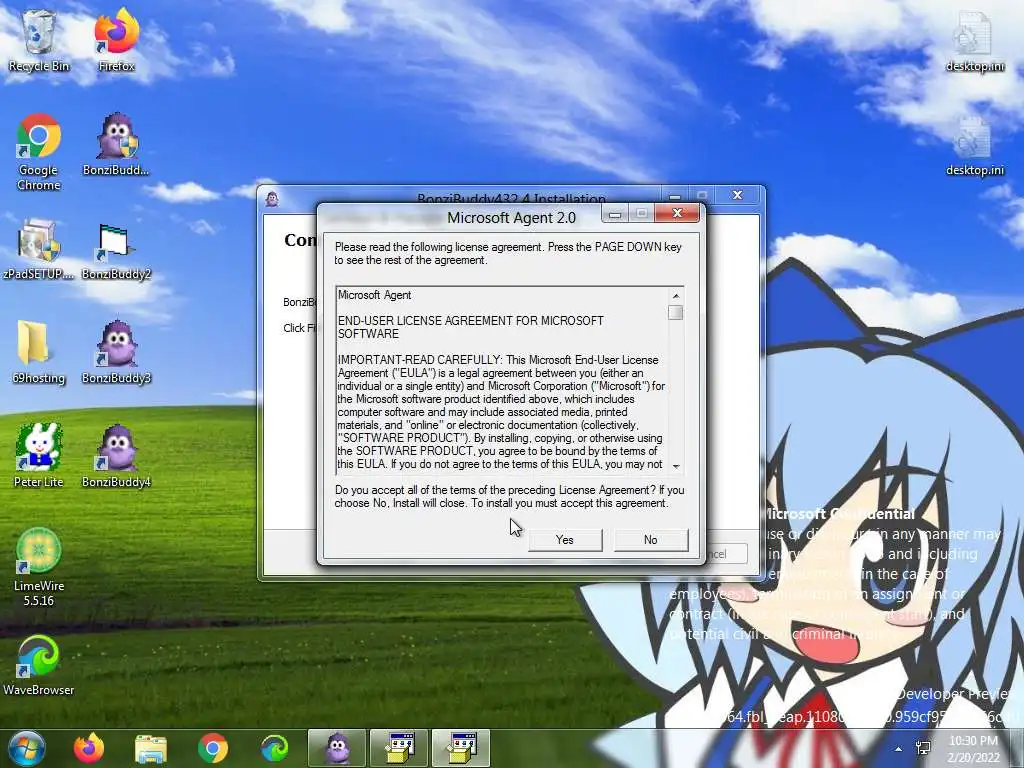Launch WaveBrowser from the taskbar
This screenshot has width=1024, height=768.
pos(275,748)
